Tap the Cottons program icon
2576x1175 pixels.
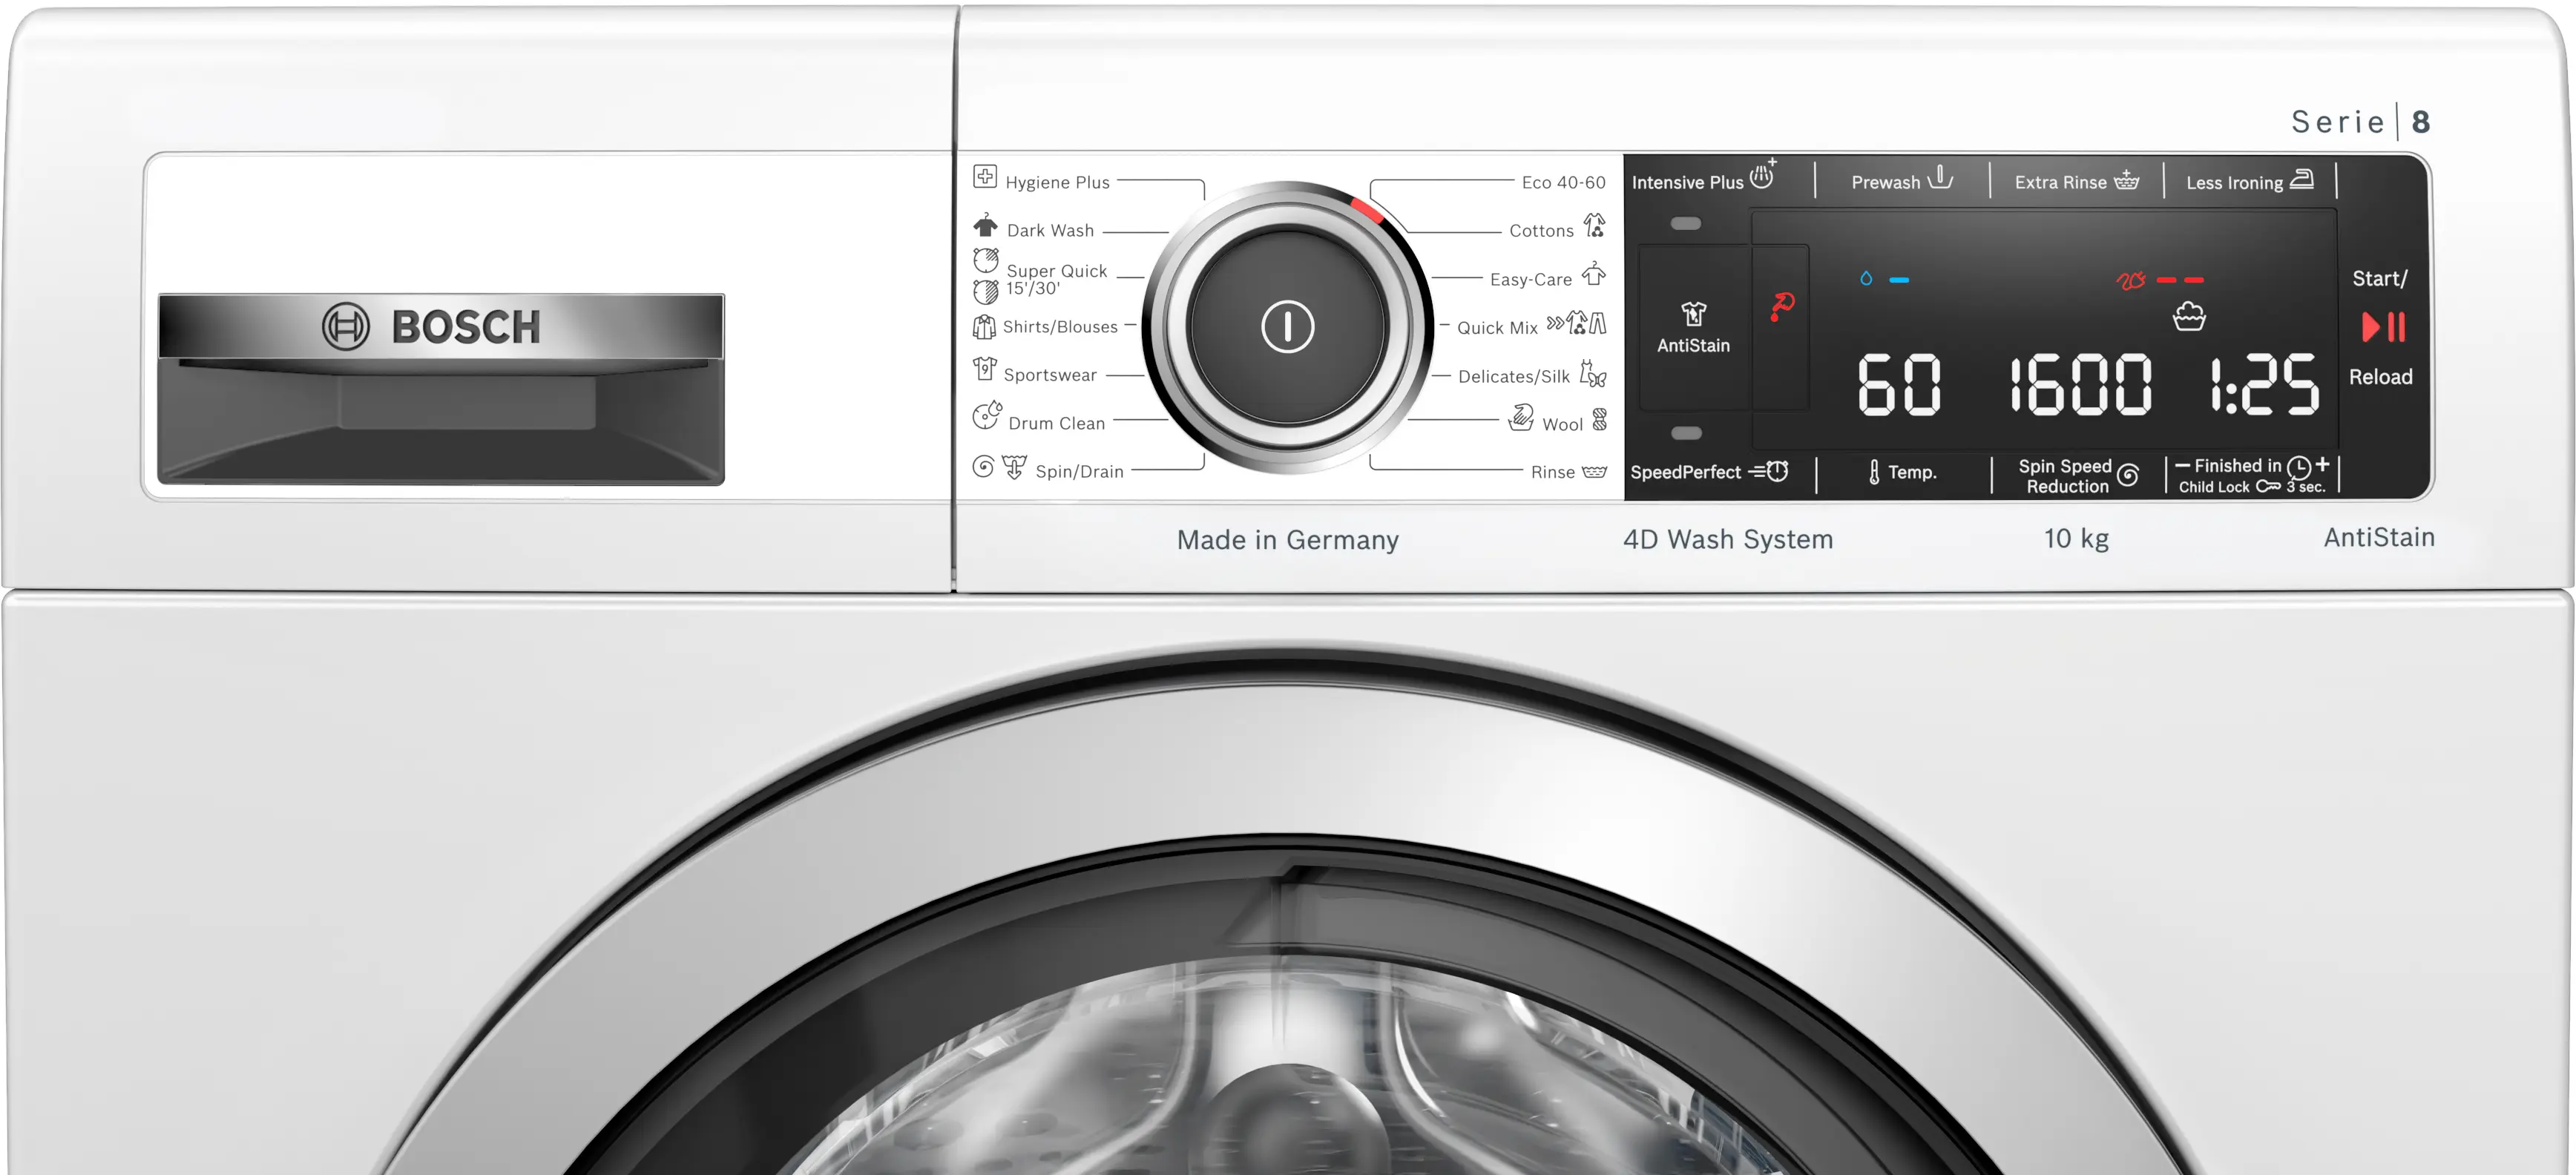[1595, 226]
